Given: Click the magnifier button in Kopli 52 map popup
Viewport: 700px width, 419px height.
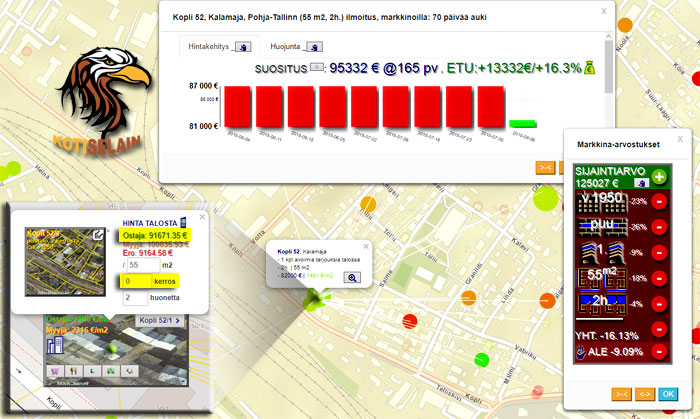Looking at the screenshot, I should (352, 278).
